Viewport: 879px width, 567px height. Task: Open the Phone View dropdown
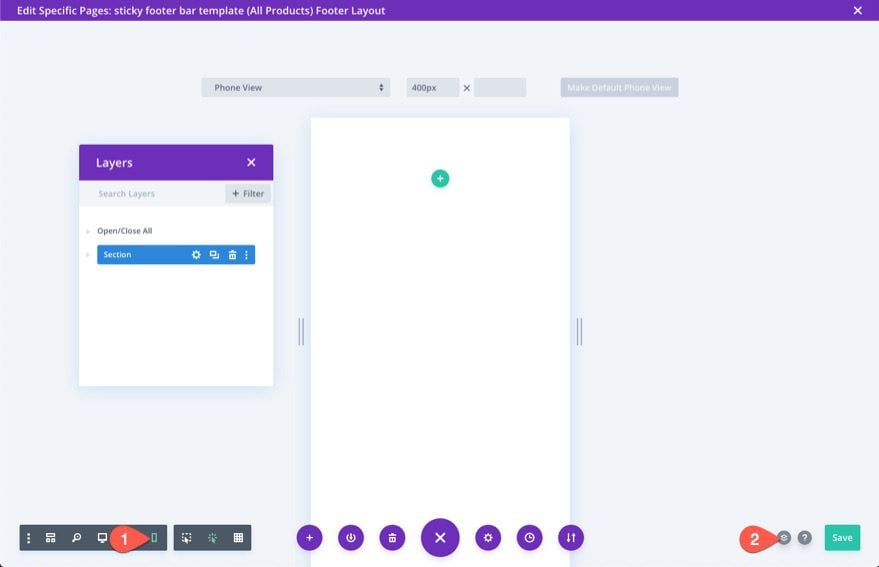coord(298,88)
